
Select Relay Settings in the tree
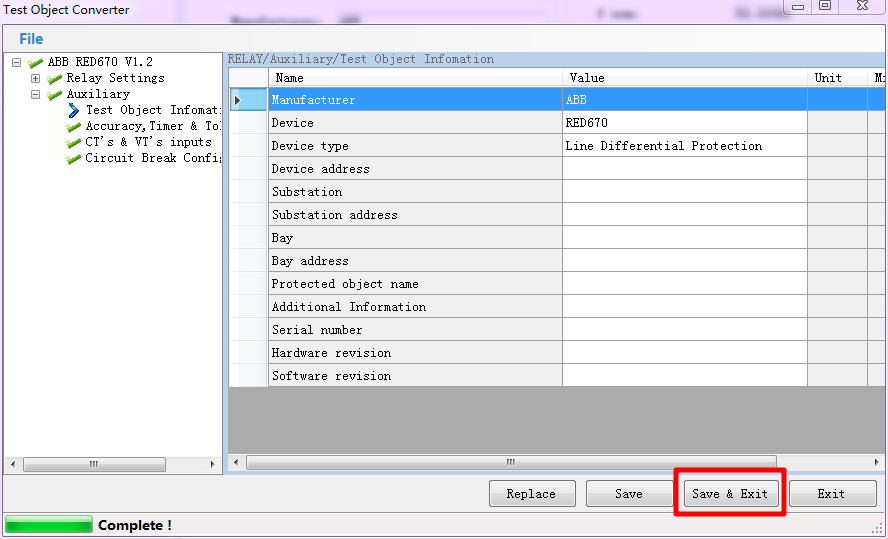coord(116,78)
